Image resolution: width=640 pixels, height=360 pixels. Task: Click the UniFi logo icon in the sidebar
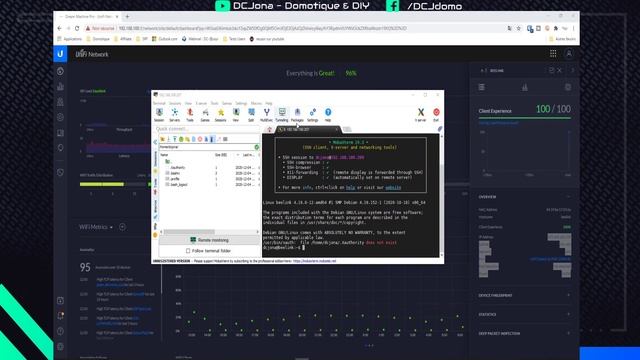60,54
